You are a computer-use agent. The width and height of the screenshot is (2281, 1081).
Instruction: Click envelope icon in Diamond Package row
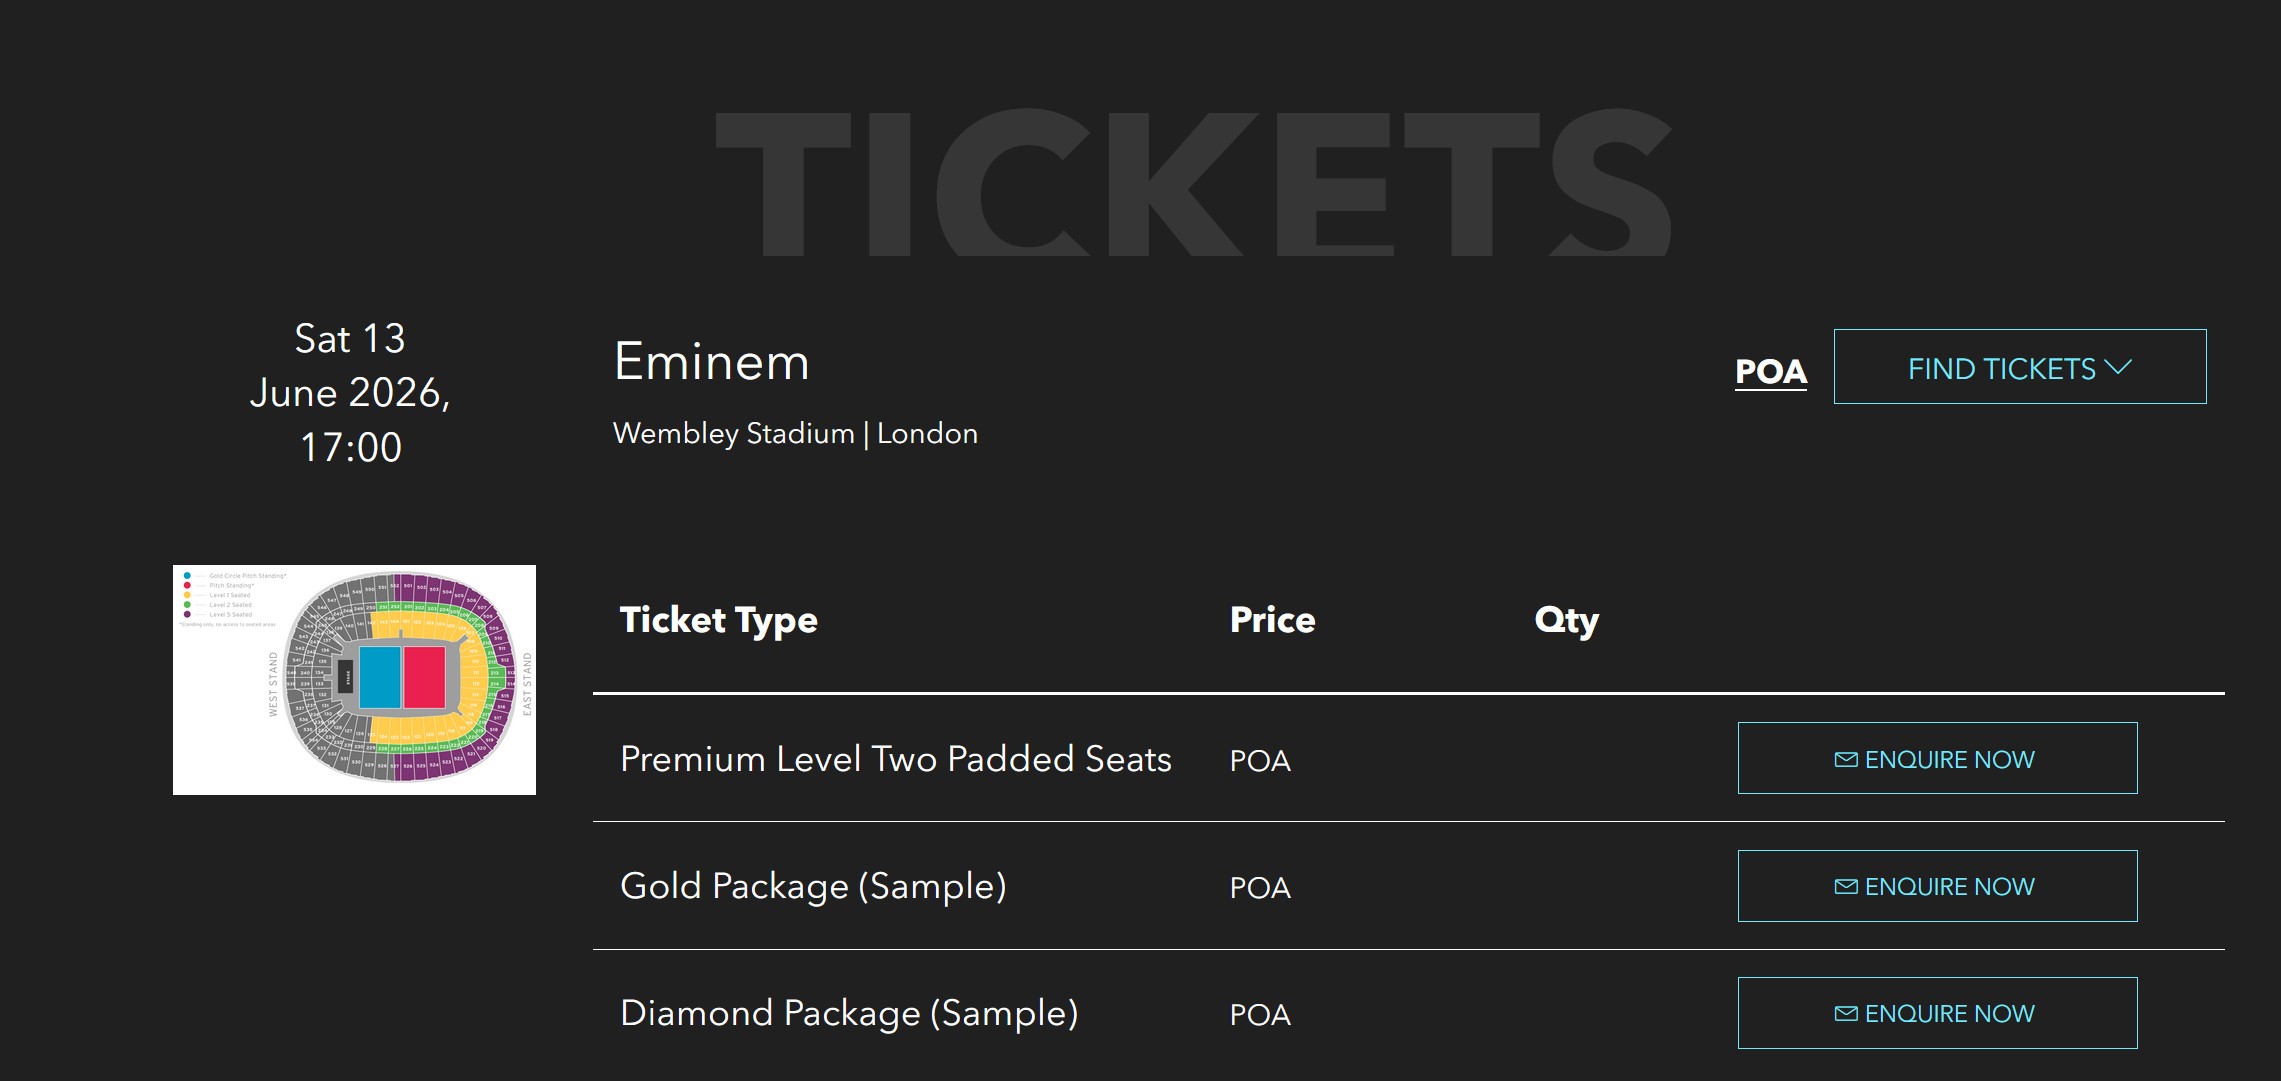(1846, 1014)
